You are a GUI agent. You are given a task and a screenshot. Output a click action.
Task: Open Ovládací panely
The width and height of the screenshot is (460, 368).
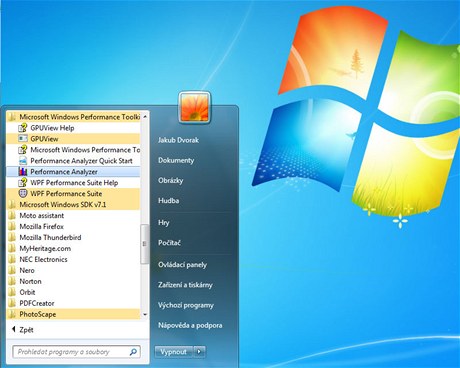click(182, 265)
